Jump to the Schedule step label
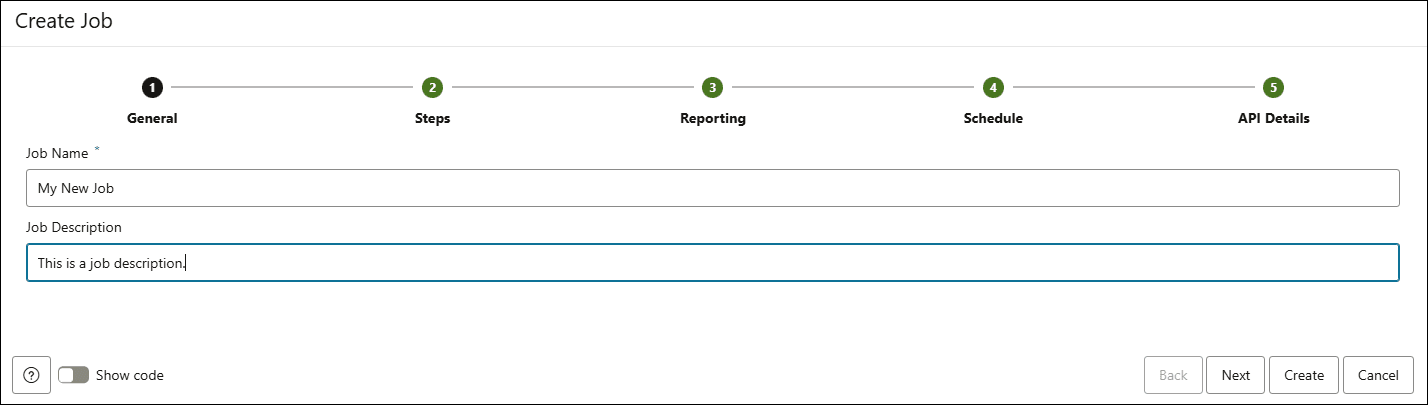The image size is (1428, 405). [x=993, y=118]
